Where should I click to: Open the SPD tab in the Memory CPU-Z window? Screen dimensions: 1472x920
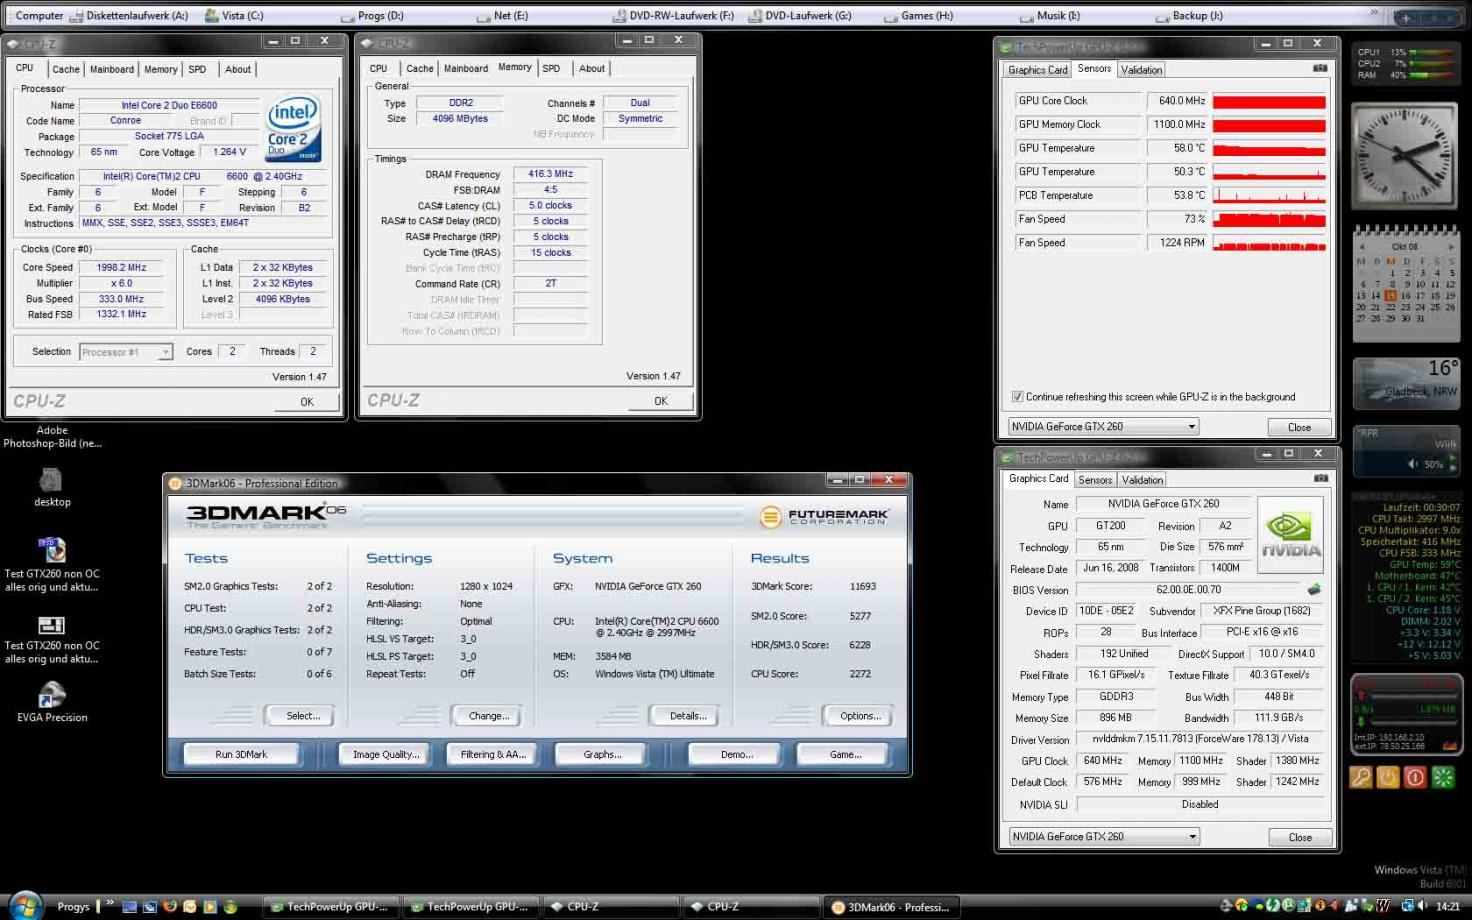click(551, 68)
